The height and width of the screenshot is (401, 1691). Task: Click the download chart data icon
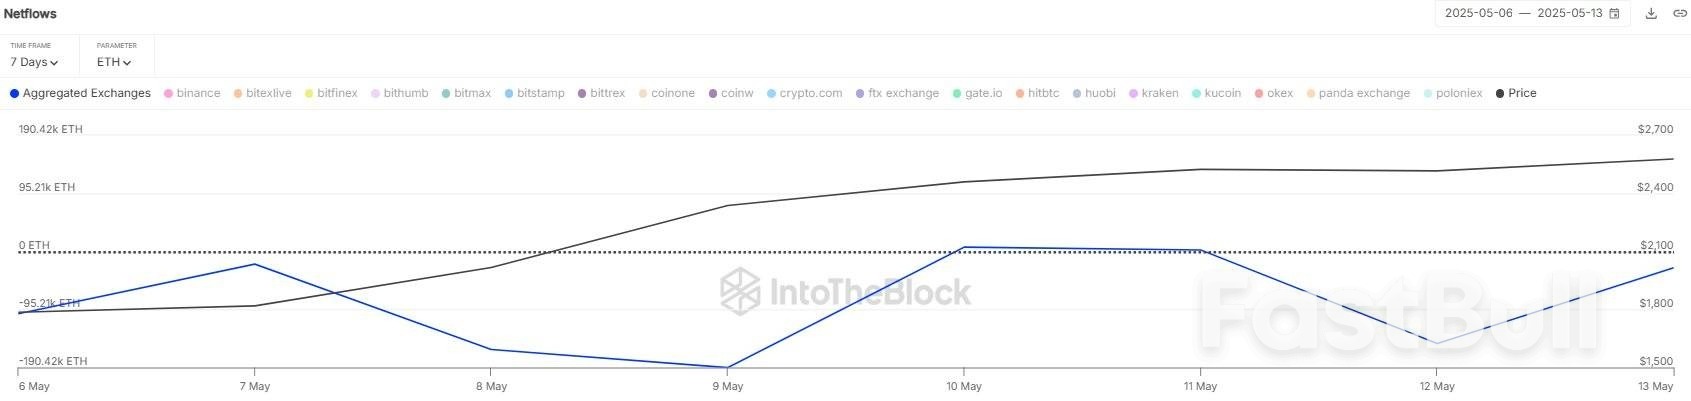1651,14
